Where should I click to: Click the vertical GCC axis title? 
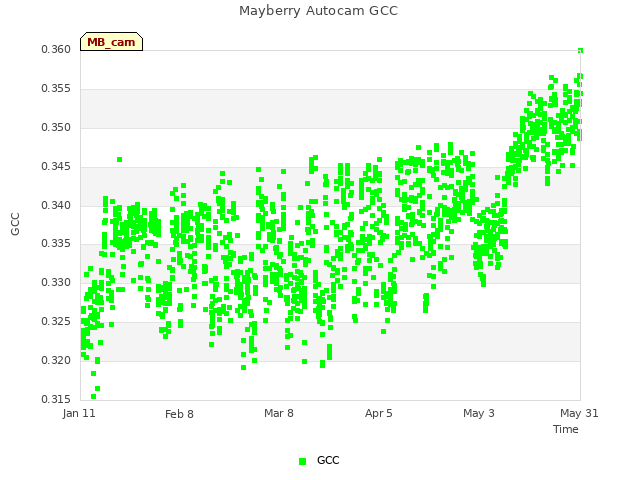click(15, 224)
